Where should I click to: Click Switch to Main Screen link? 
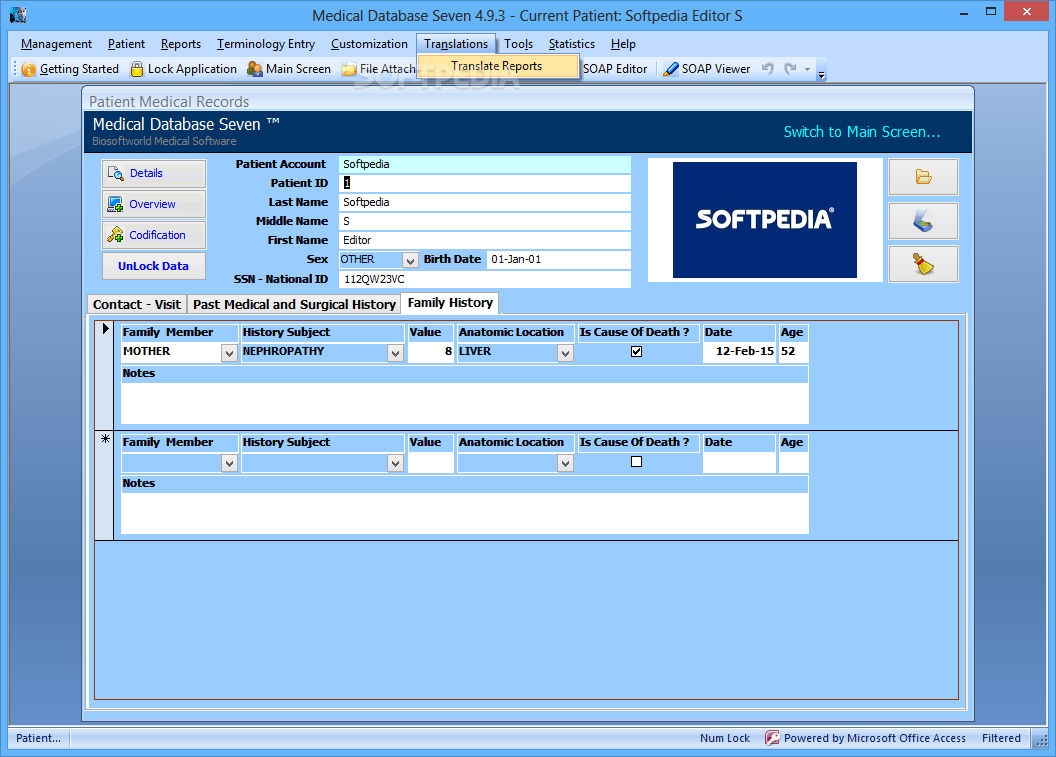pos(861,132)
